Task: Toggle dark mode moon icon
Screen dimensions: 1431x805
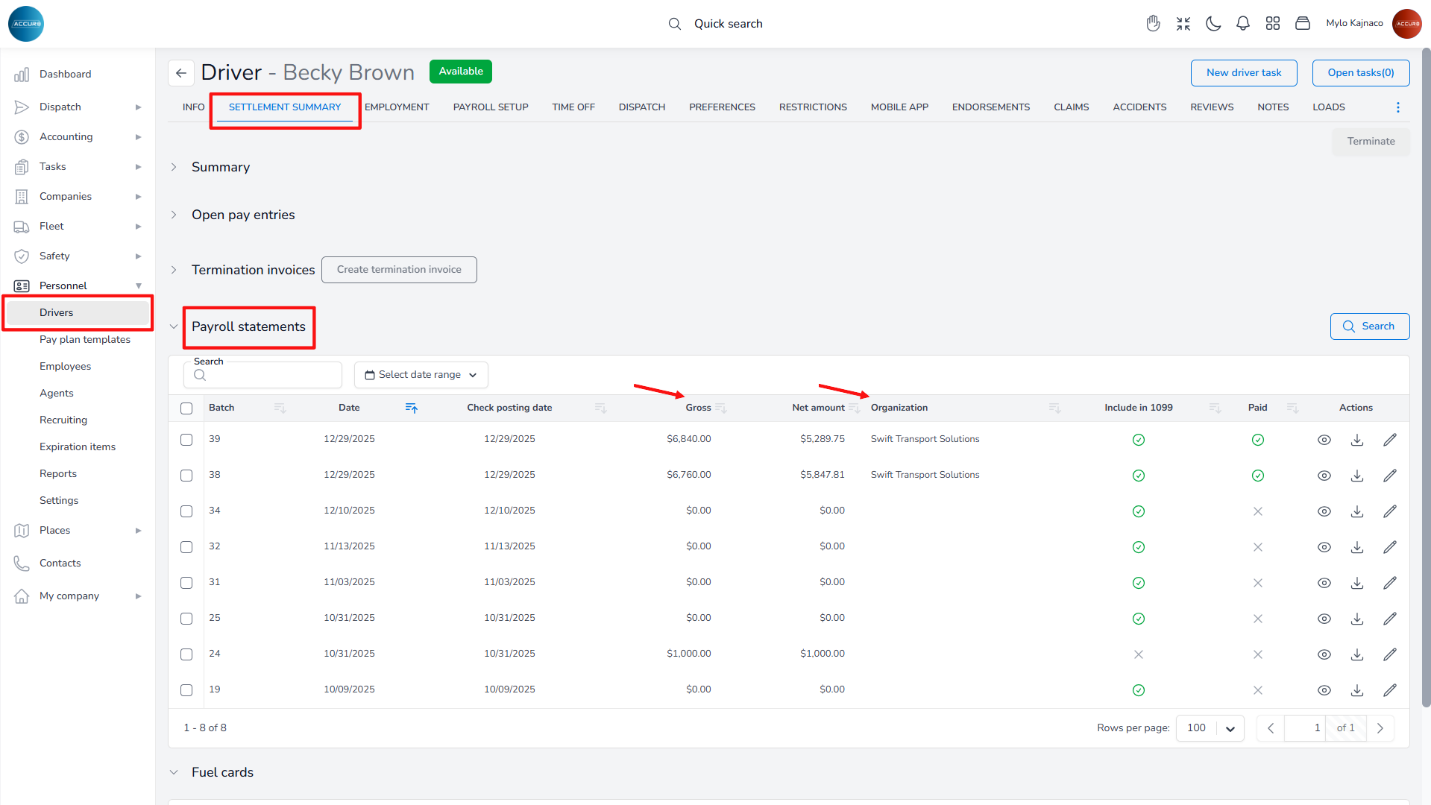Action: [1213, 24]
